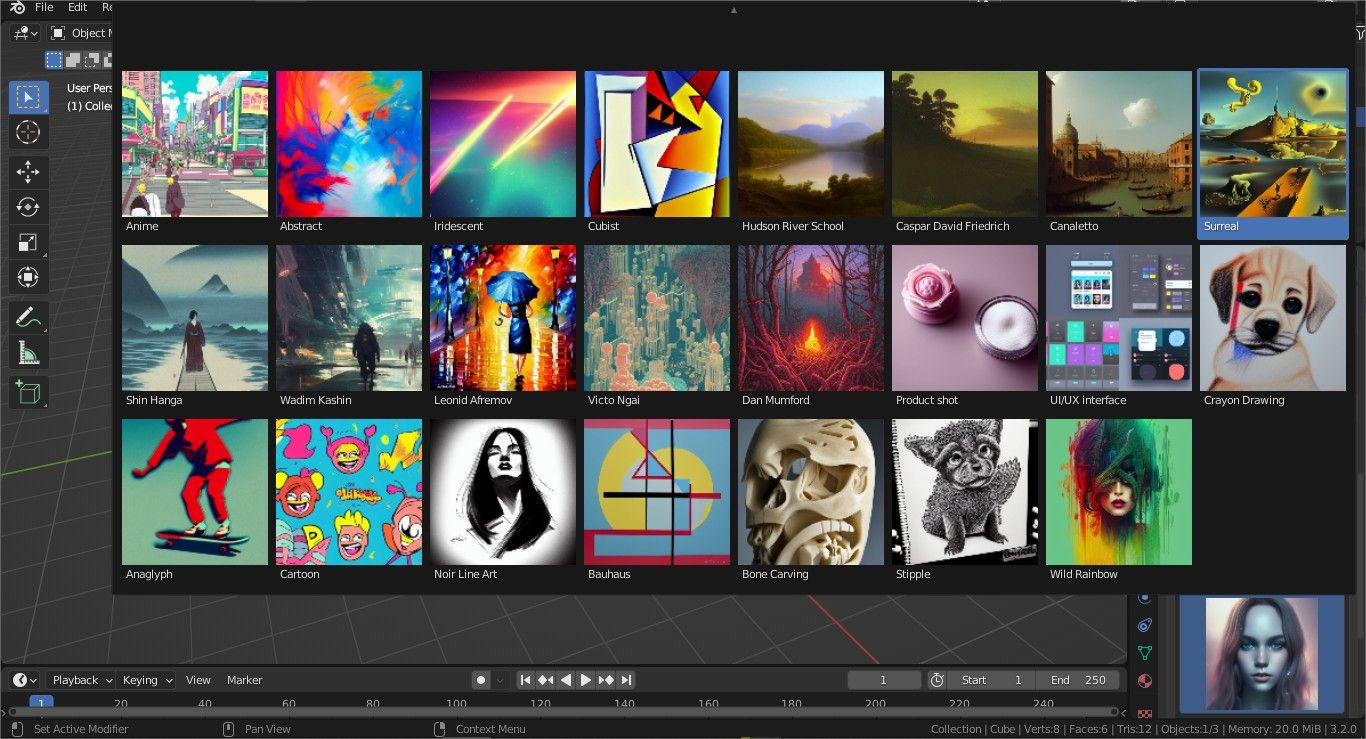Jump to the end frame

[x=626, y=680]
